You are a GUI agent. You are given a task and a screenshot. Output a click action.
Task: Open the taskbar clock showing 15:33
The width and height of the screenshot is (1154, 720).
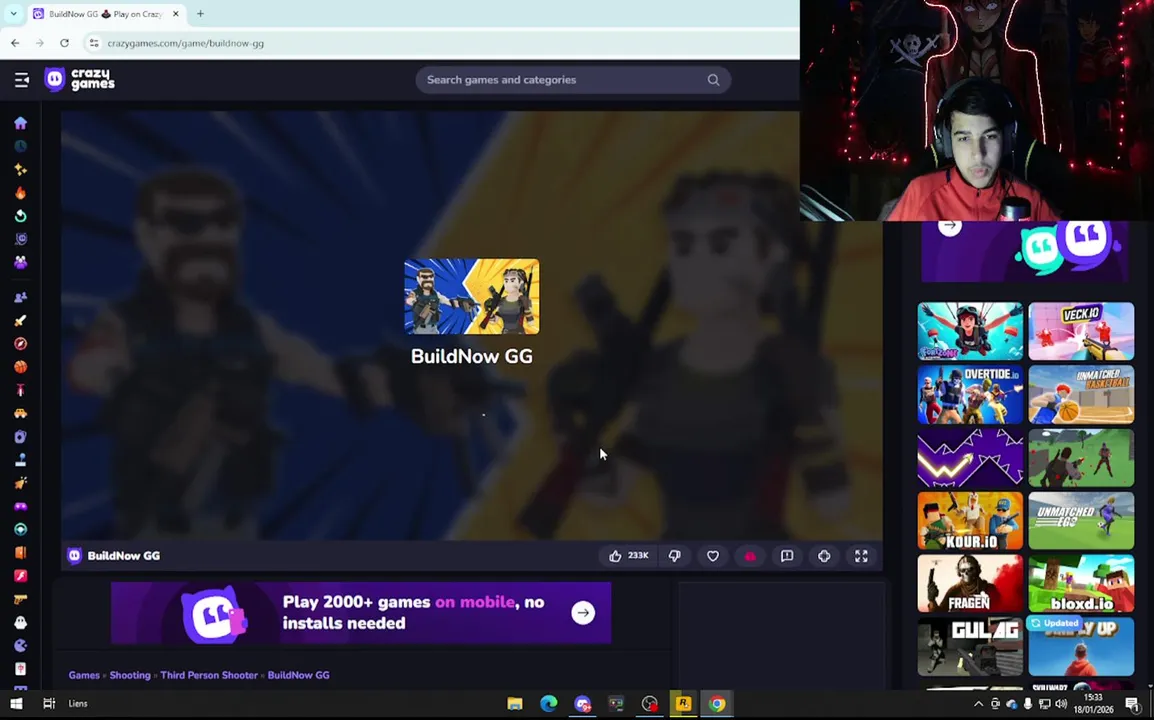tap(1094, 703)
